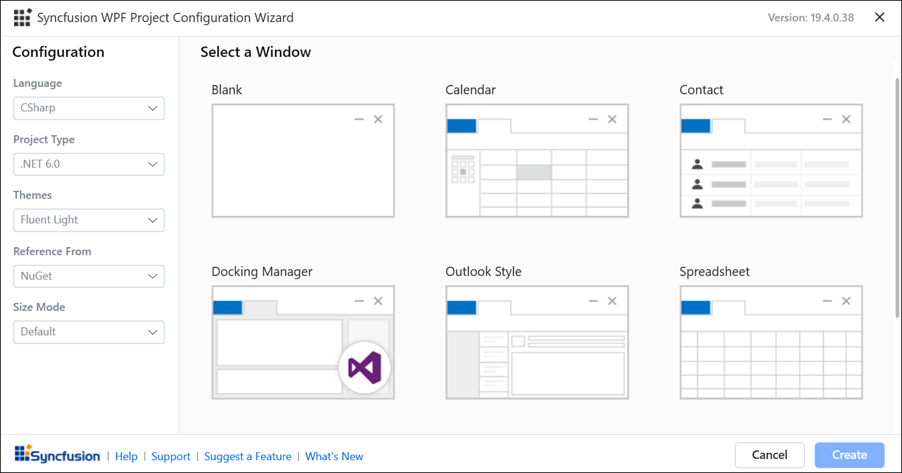This screenshot has height=473, width=902.
Task: Select the Blank window template
Action: tap(303, 160)
